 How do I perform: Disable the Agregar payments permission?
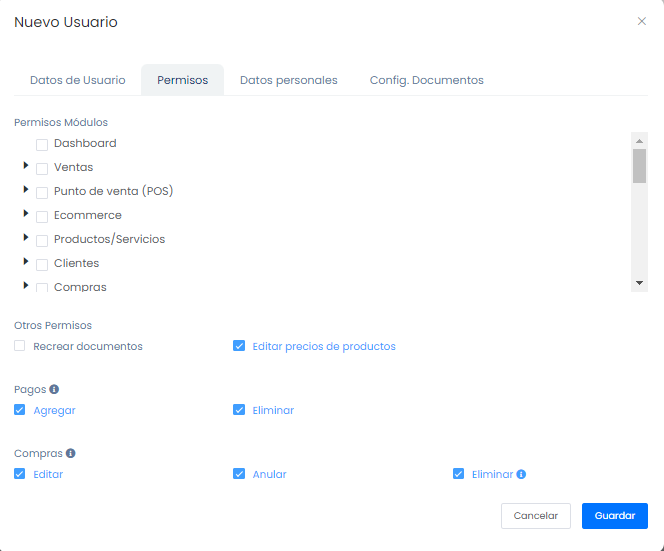coord(20,410)
